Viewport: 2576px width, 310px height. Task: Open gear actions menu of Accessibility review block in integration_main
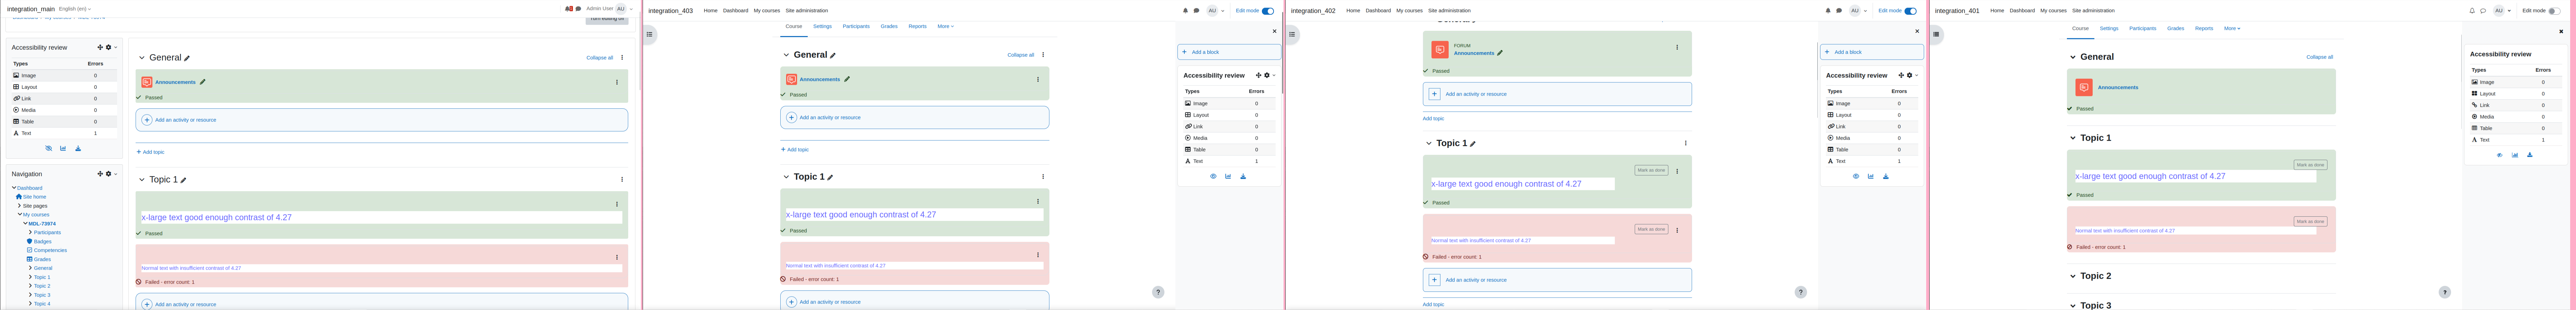coord(110,47)
